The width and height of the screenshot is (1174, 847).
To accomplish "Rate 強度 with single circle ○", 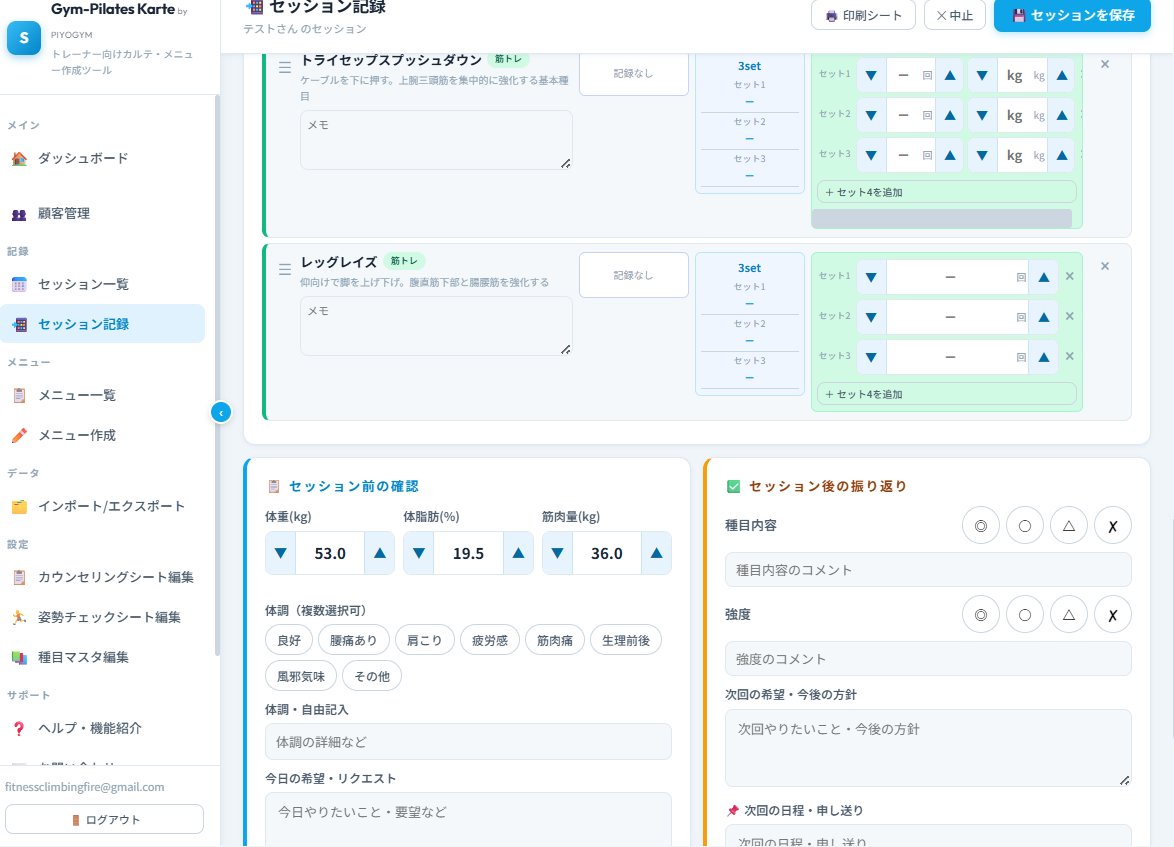I will click(x=1025, y=615).
